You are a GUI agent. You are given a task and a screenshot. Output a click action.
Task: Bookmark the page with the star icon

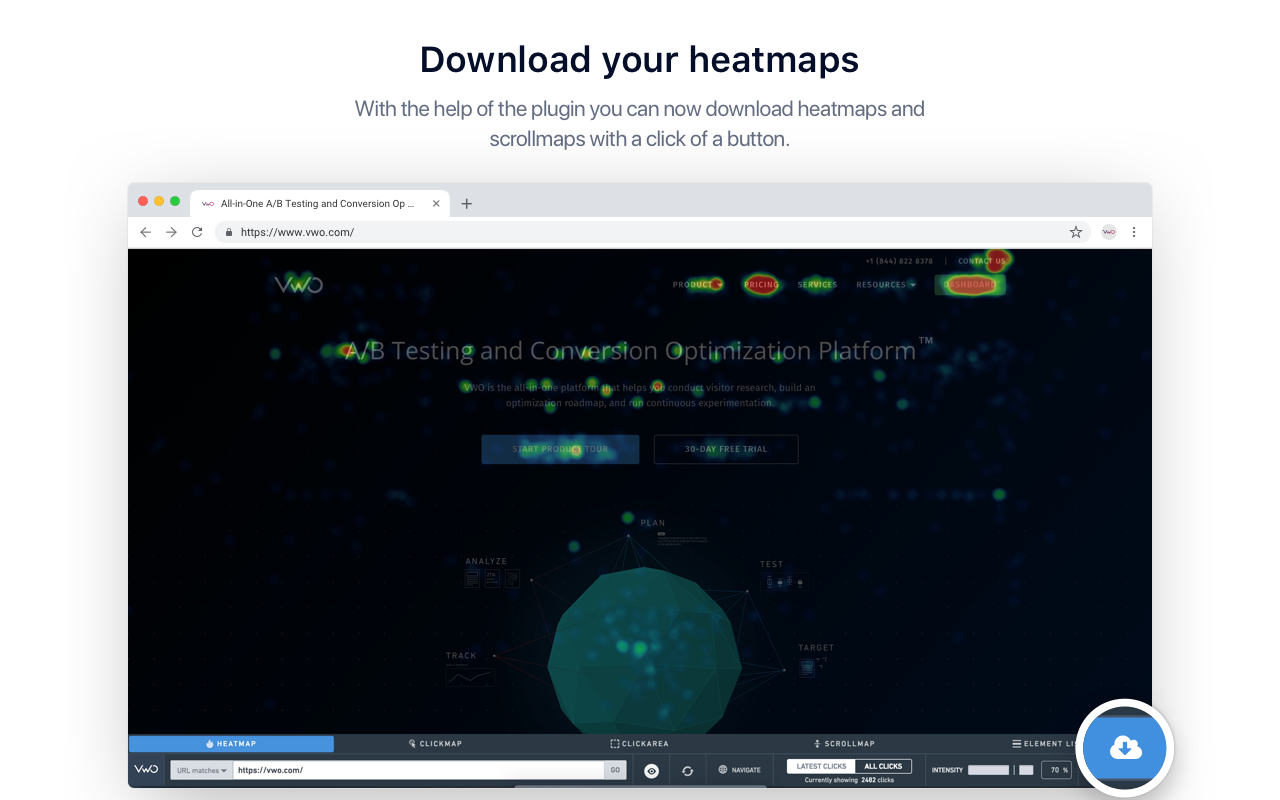1076,232
